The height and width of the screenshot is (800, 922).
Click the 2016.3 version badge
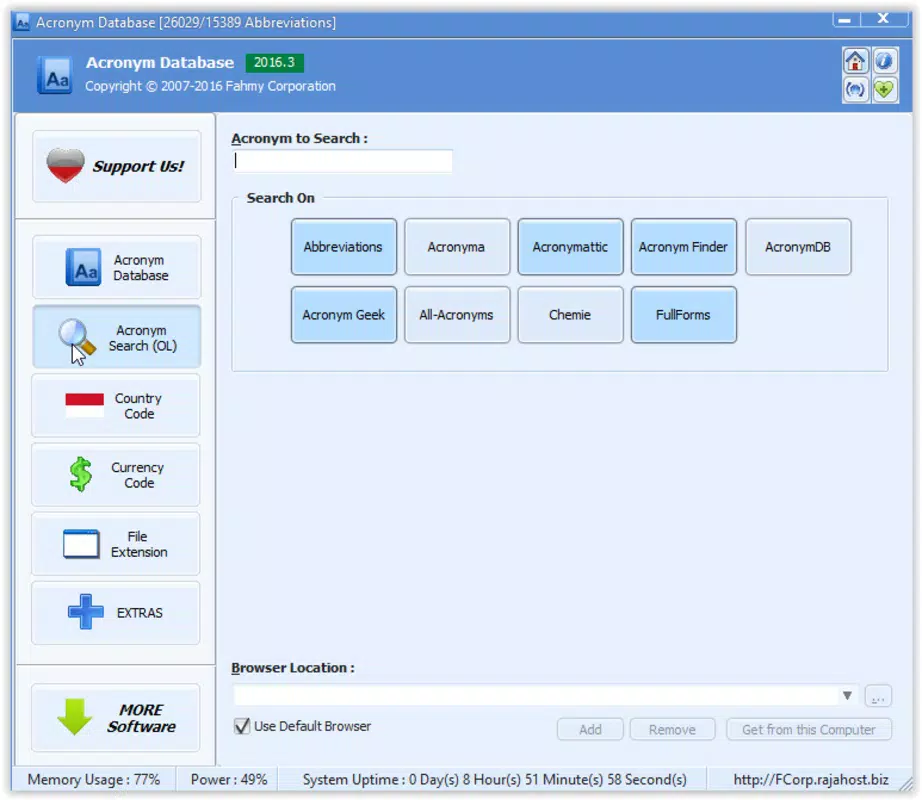(274, 62)
